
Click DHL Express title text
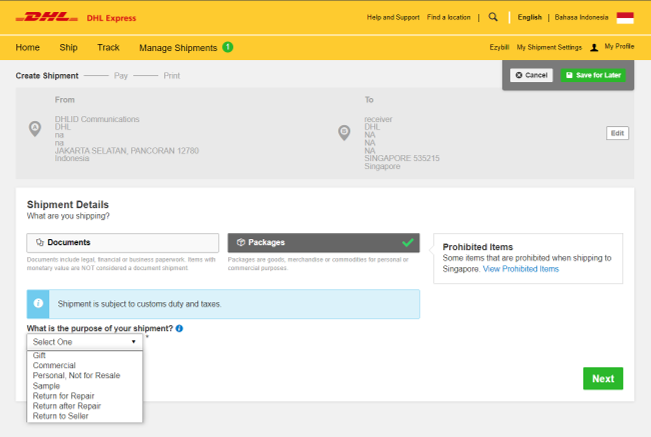(111, 18)
